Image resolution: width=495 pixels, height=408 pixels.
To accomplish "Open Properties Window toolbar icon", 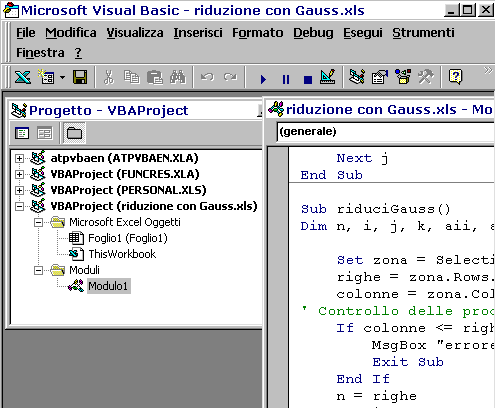I will point(380,77).
